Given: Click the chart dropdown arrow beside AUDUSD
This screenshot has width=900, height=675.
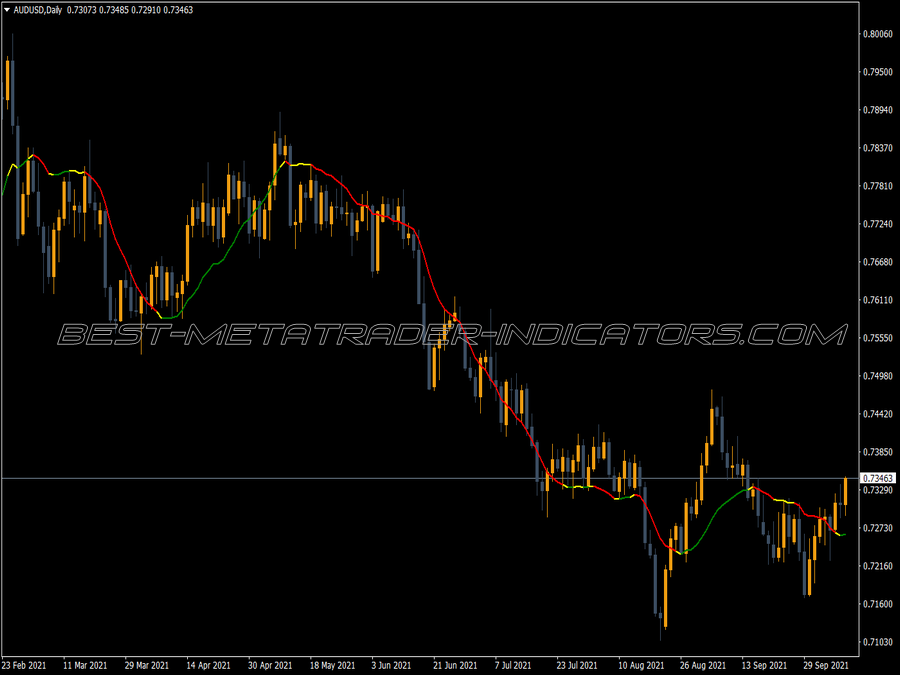Looking at the screenshot, I should [7, 10].
